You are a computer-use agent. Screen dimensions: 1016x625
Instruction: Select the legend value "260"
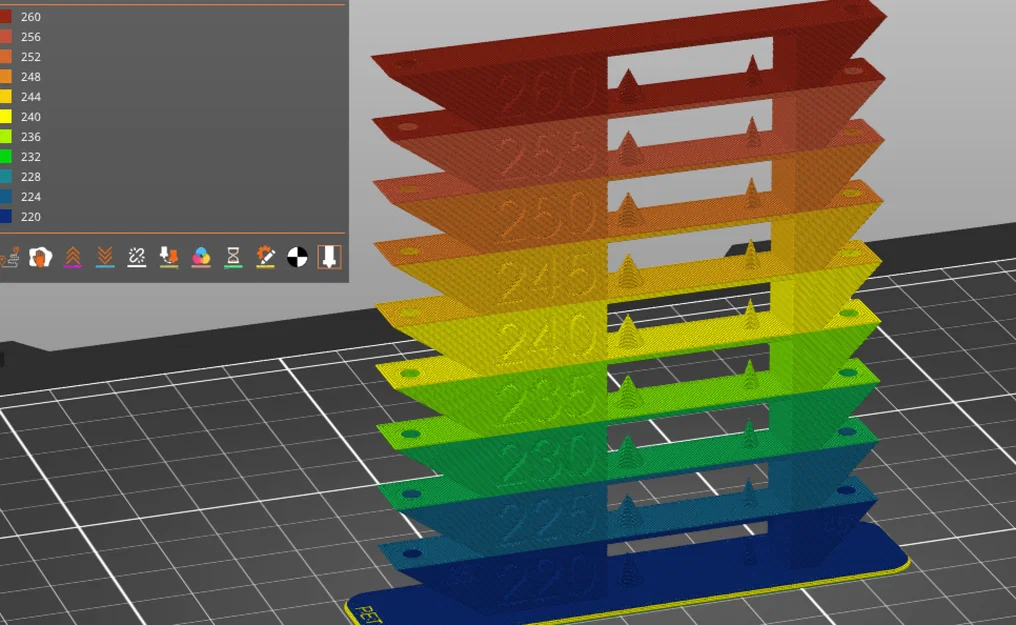[30, 17]
